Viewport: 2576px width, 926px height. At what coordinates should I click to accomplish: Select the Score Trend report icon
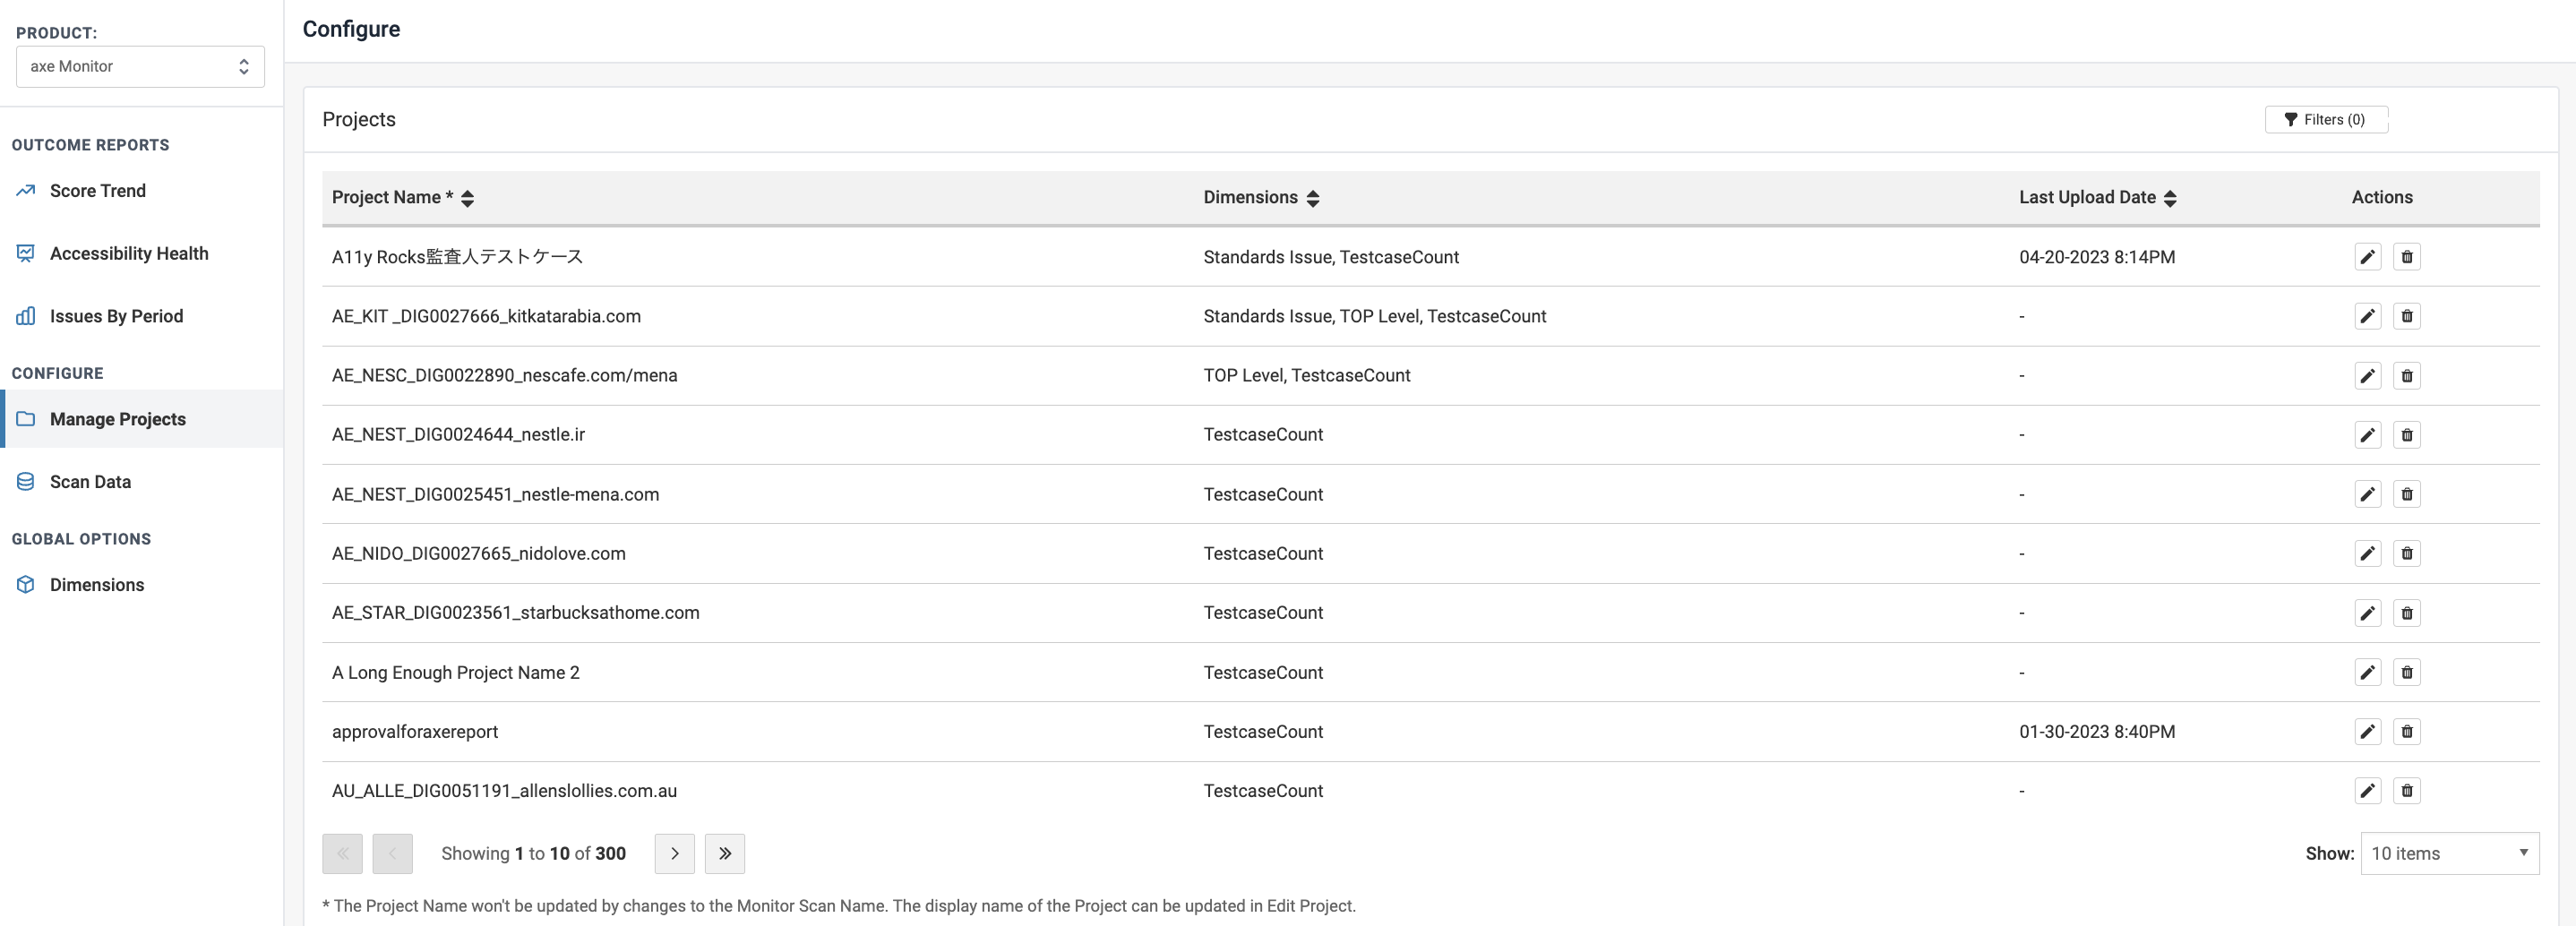pos(25,190)
